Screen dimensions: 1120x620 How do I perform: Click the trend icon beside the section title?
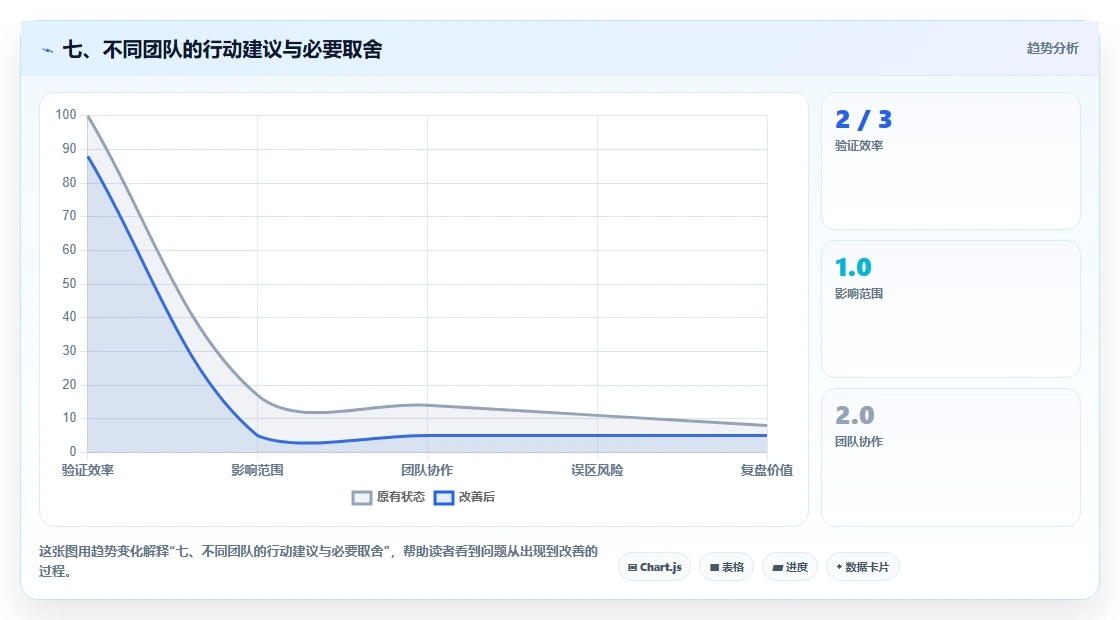pyautogui.click(x=48, y=50)
